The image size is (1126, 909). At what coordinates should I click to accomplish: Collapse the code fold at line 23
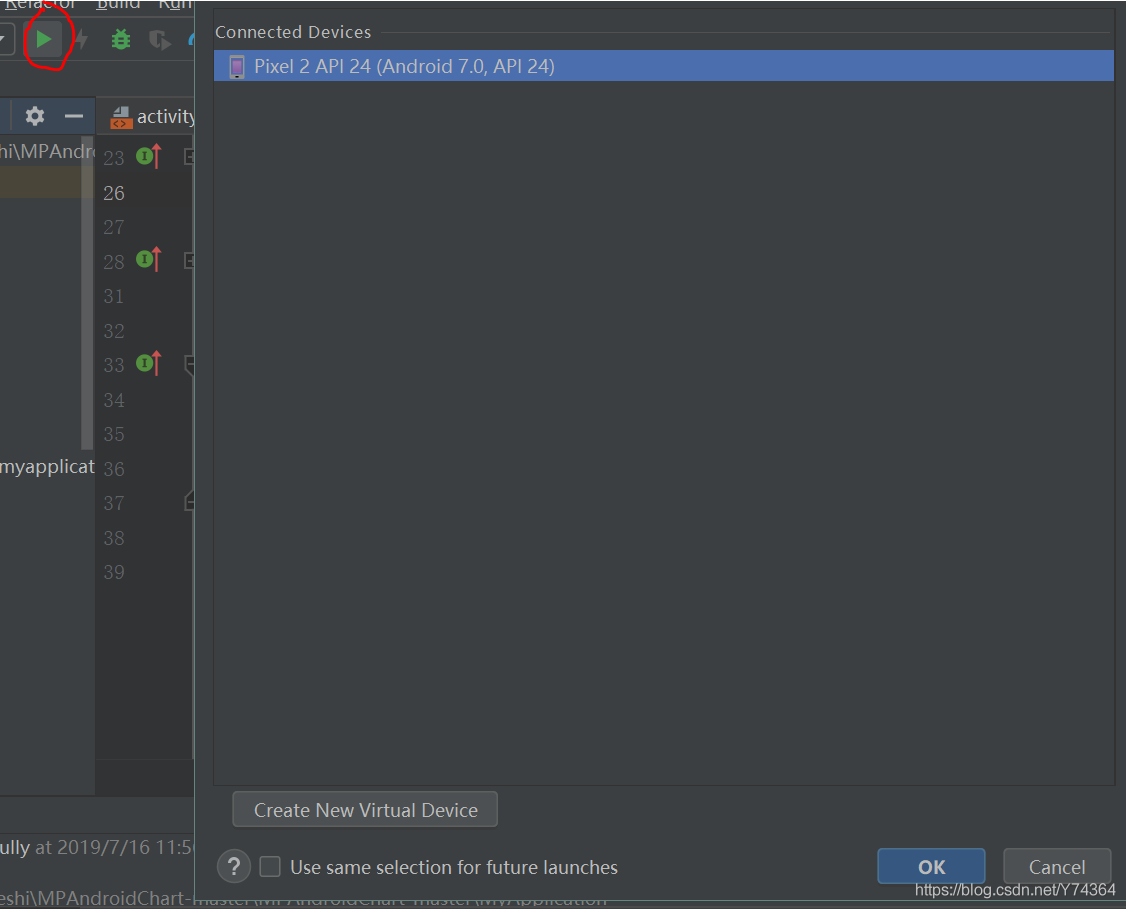click(188, 157)
